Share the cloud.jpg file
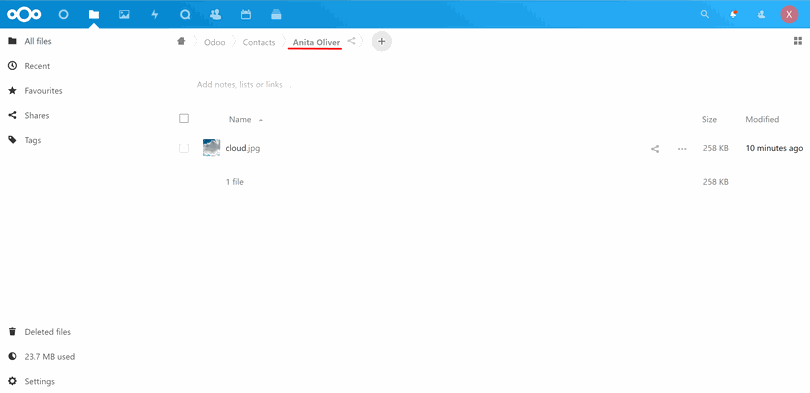Screen dimensions: 810x393 [x=655, y=149]
